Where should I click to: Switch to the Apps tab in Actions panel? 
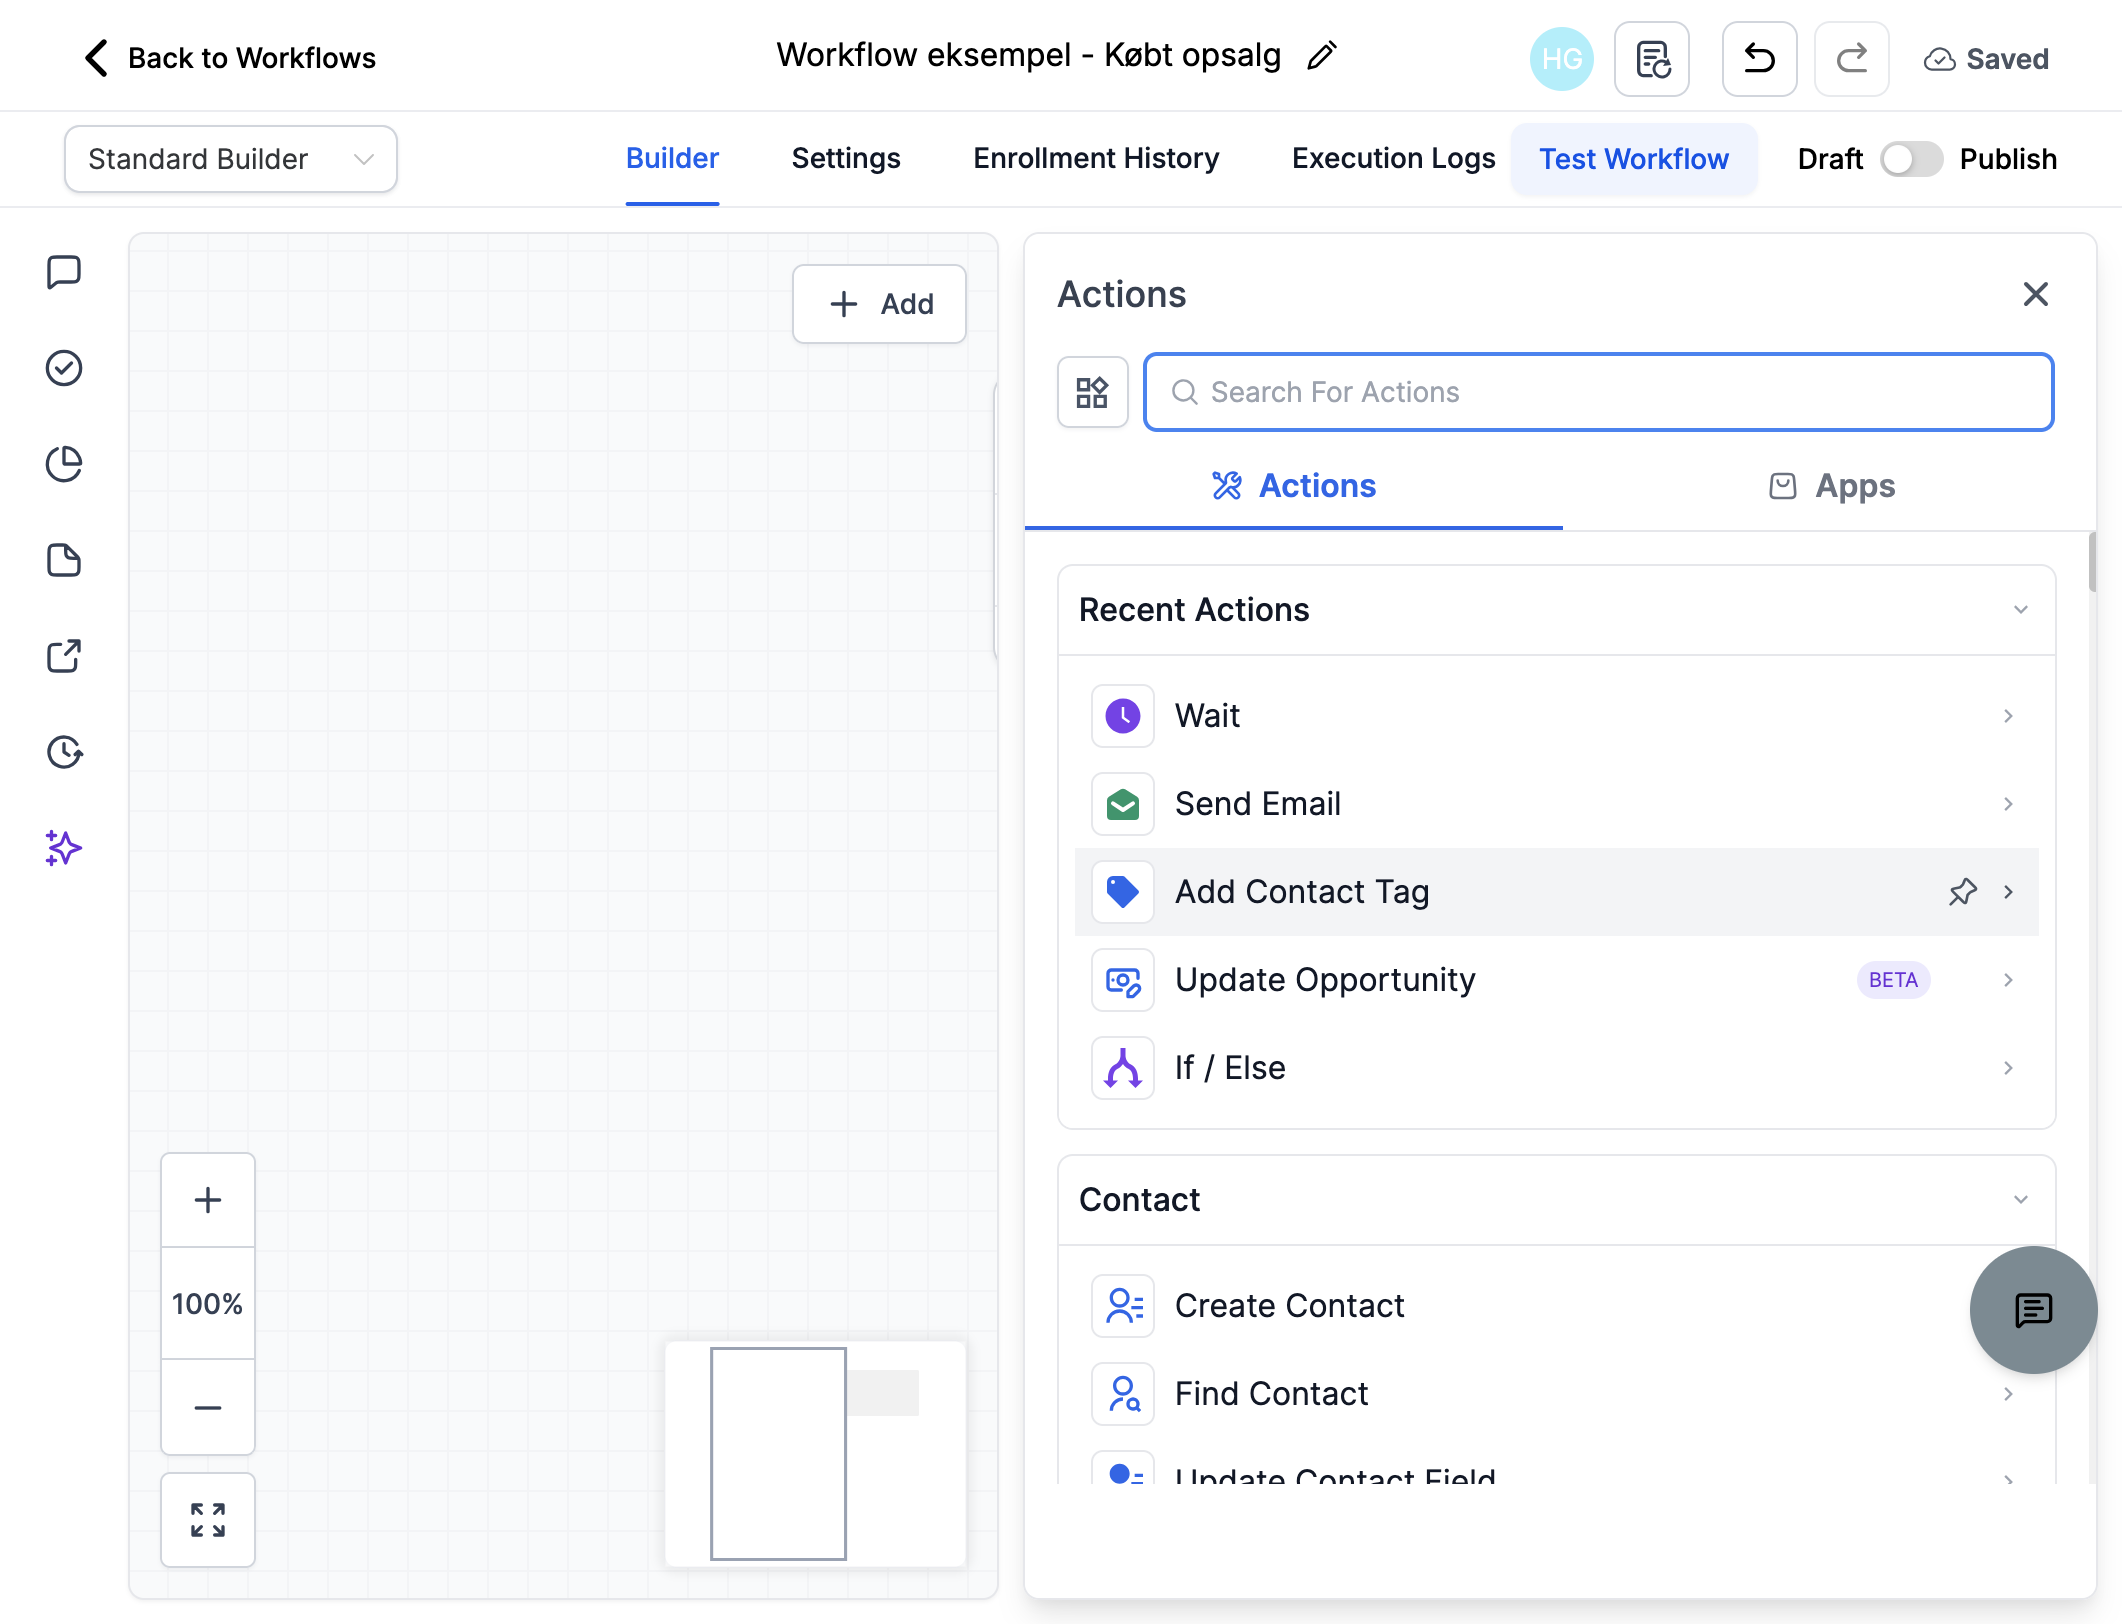click(x=1831, y=486)
